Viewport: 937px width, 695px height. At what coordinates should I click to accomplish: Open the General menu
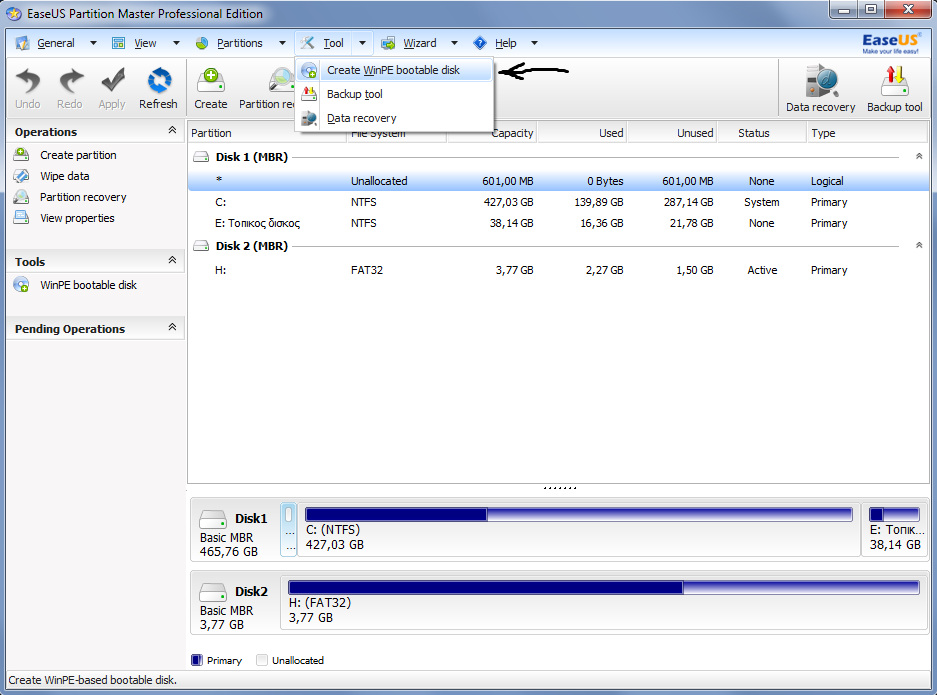tap(56, 43)
